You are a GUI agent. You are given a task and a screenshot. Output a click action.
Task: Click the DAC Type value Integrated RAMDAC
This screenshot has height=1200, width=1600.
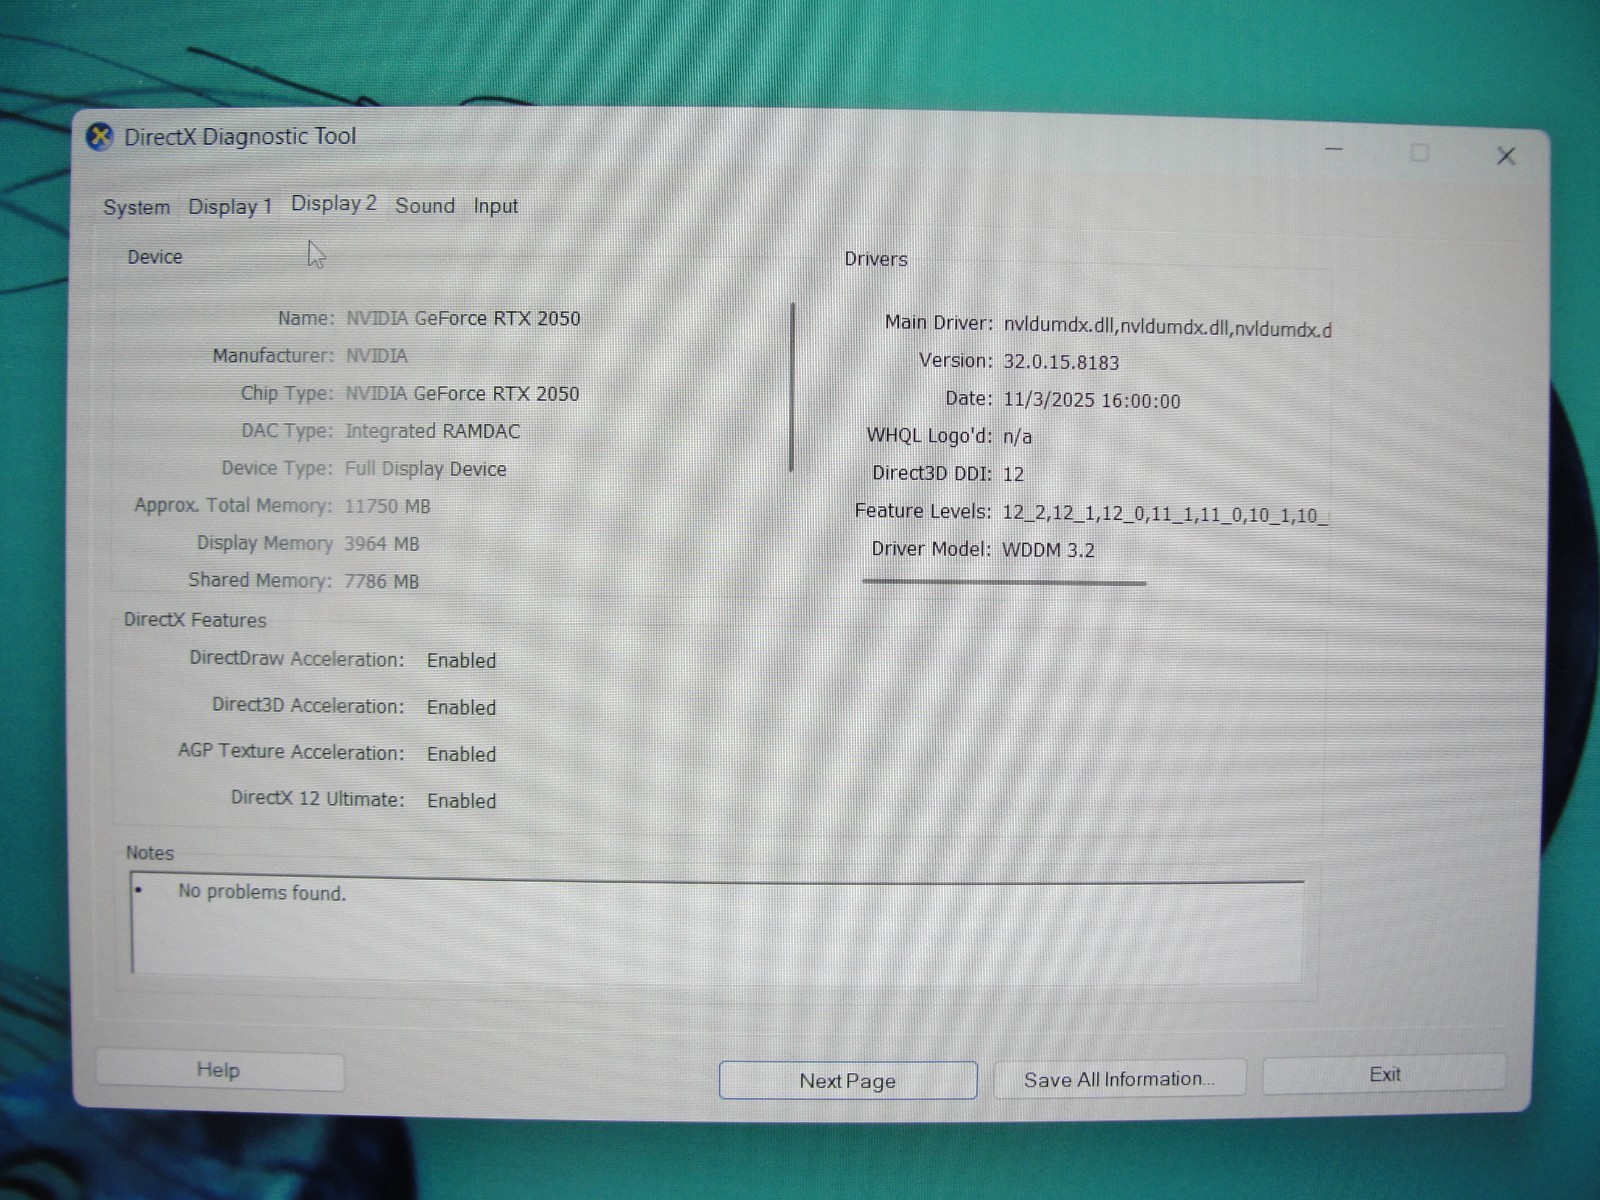point(433,432)
